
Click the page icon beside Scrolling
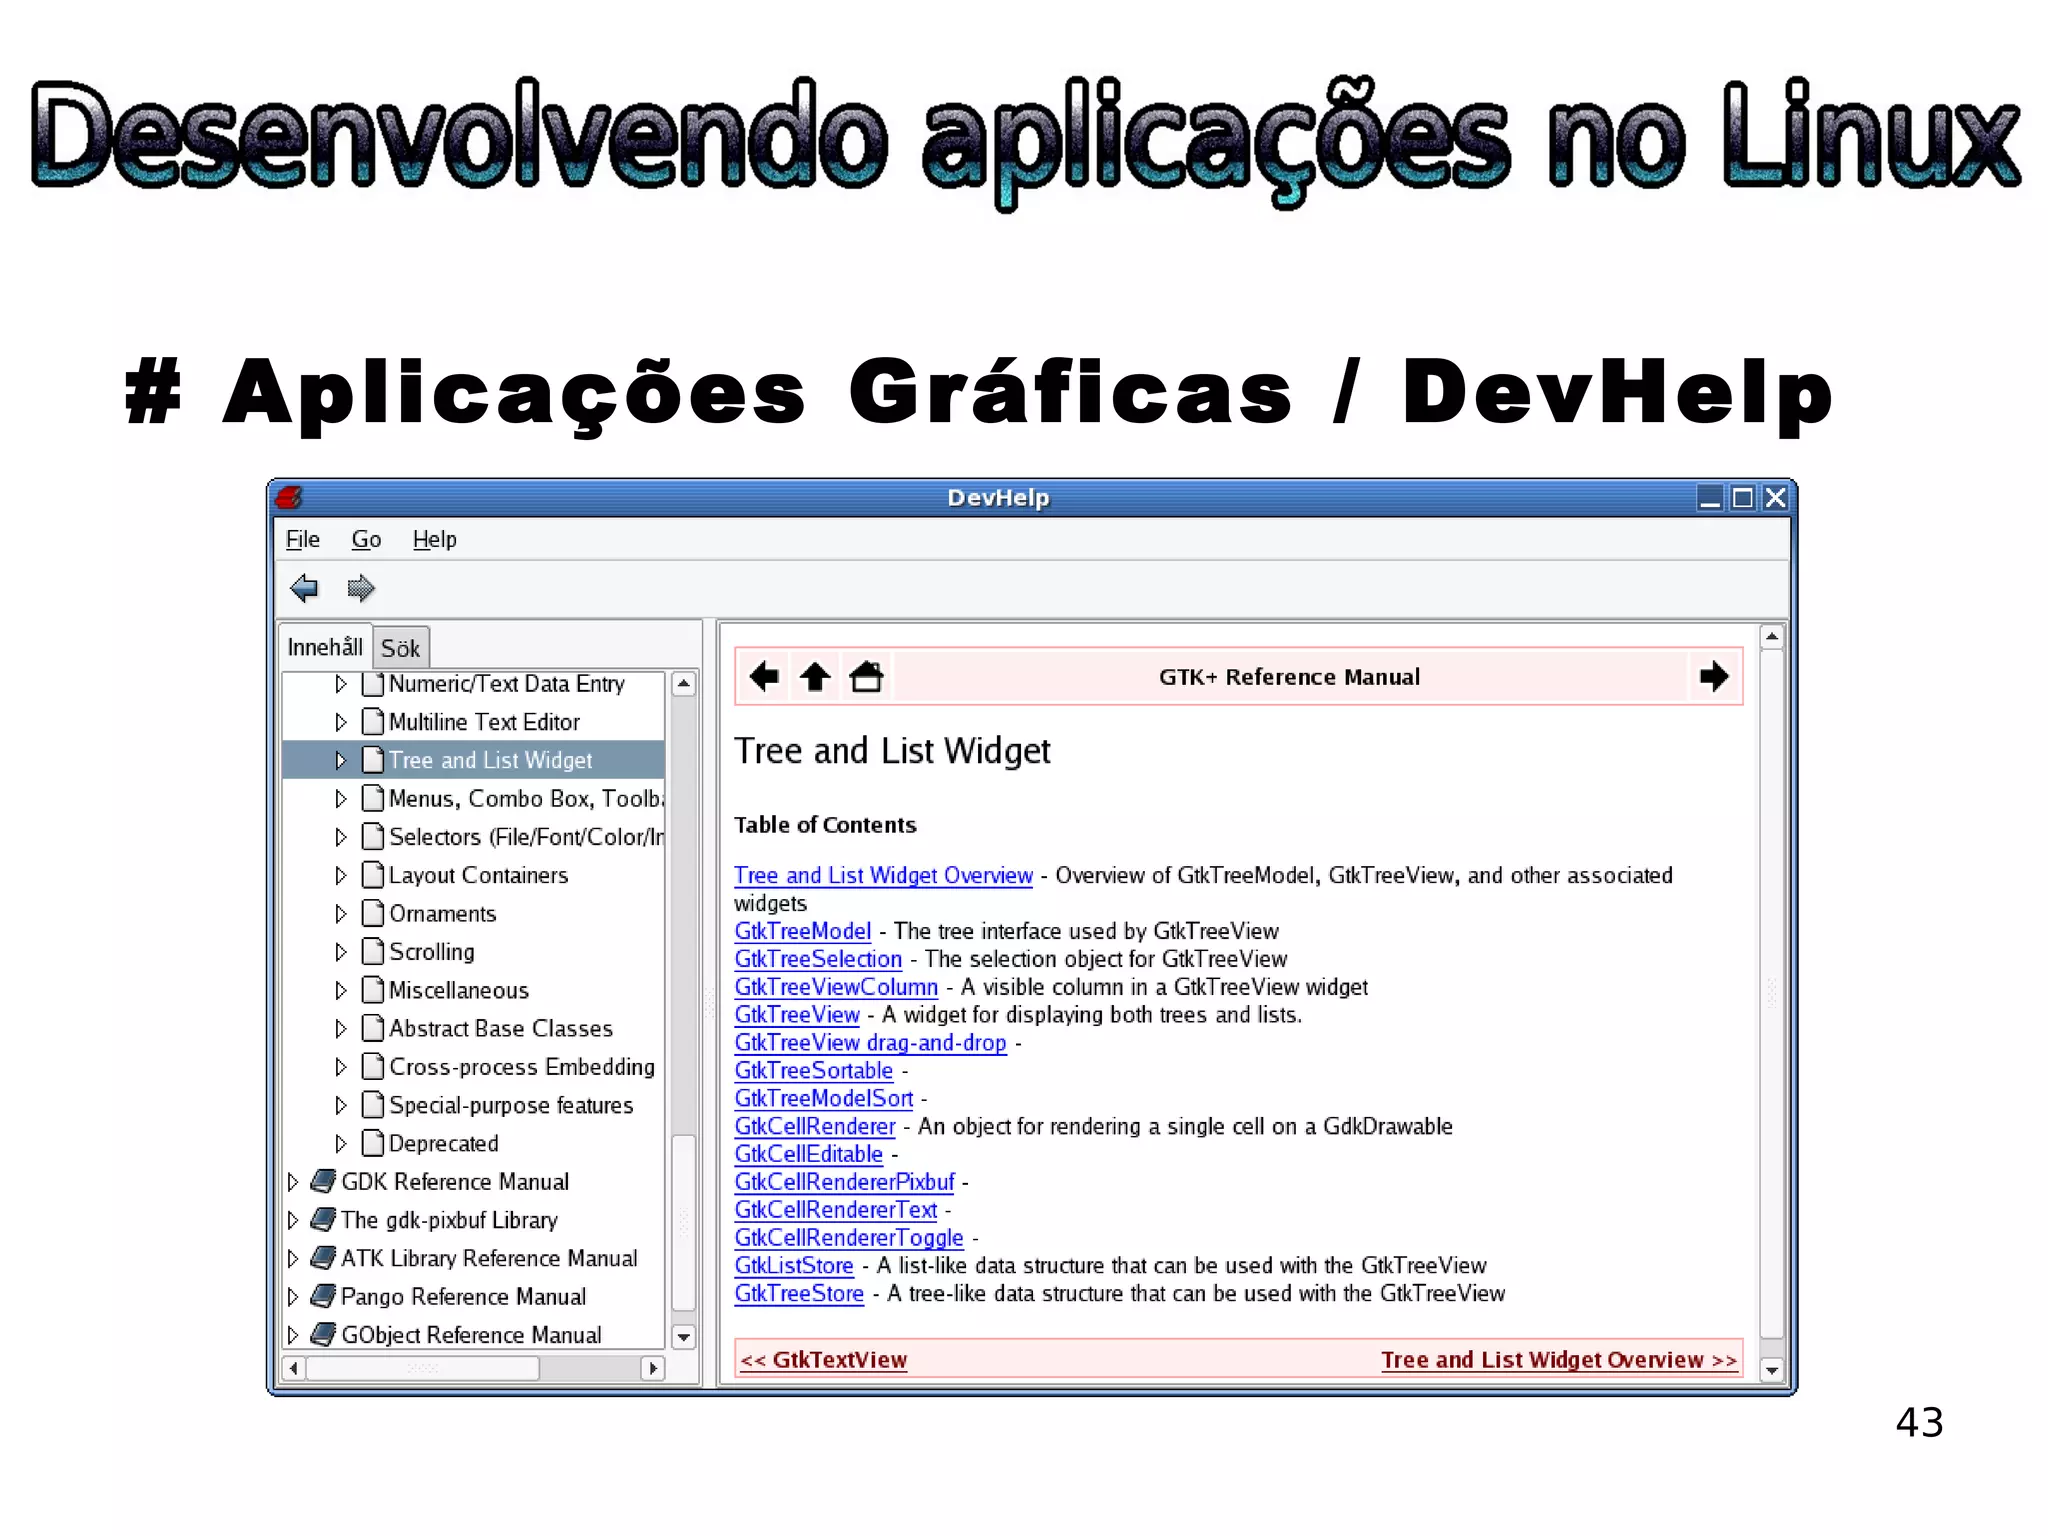click(x=373, y=951)
